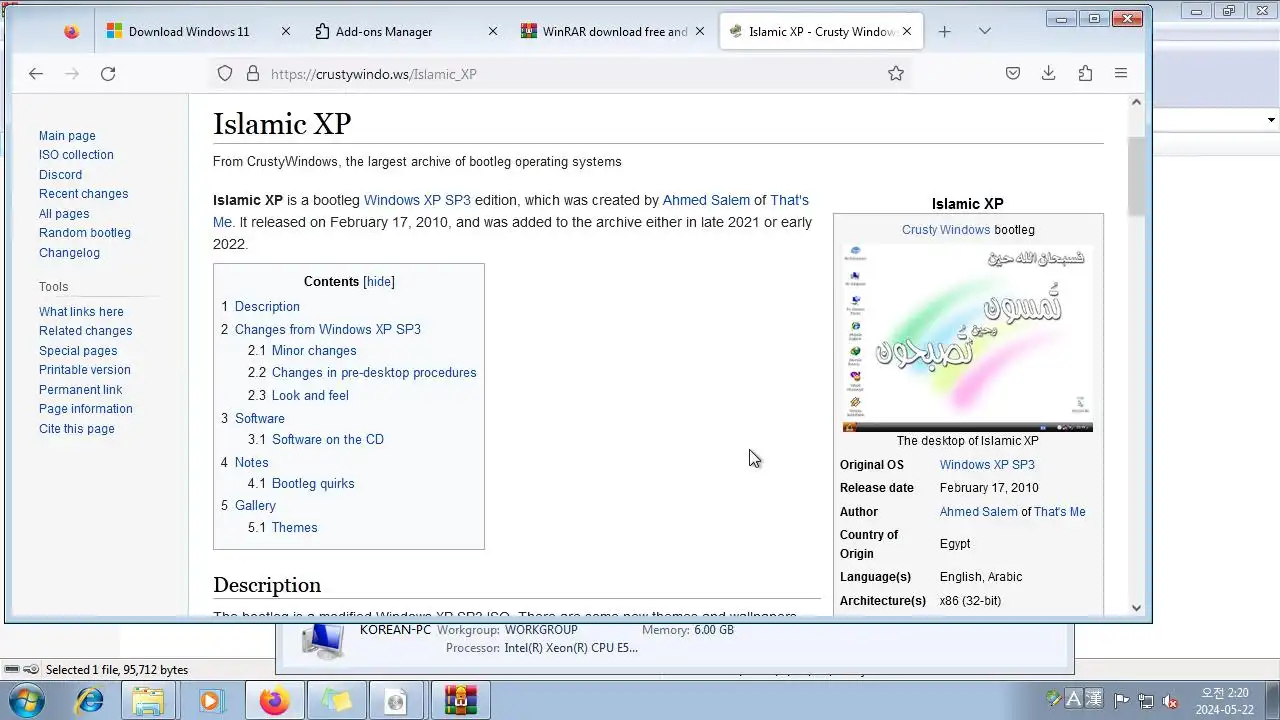Open Action Center flag tray icon
This screenshot has width=1280, height=720.
(1122, 701)
